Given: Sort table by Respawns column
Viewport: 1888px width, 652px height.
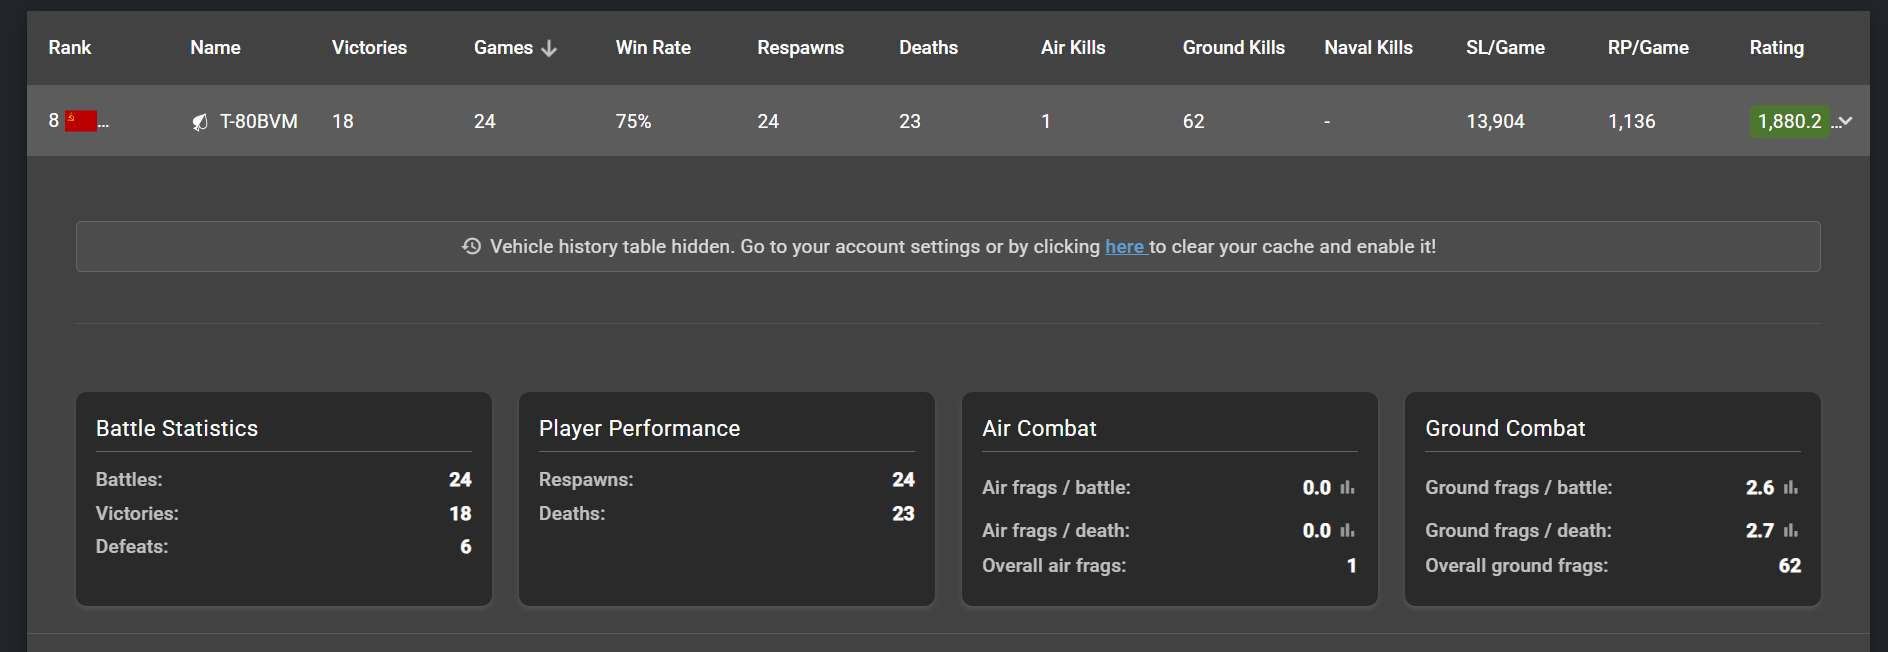Looking at the screenshot, I should [800, 48].
